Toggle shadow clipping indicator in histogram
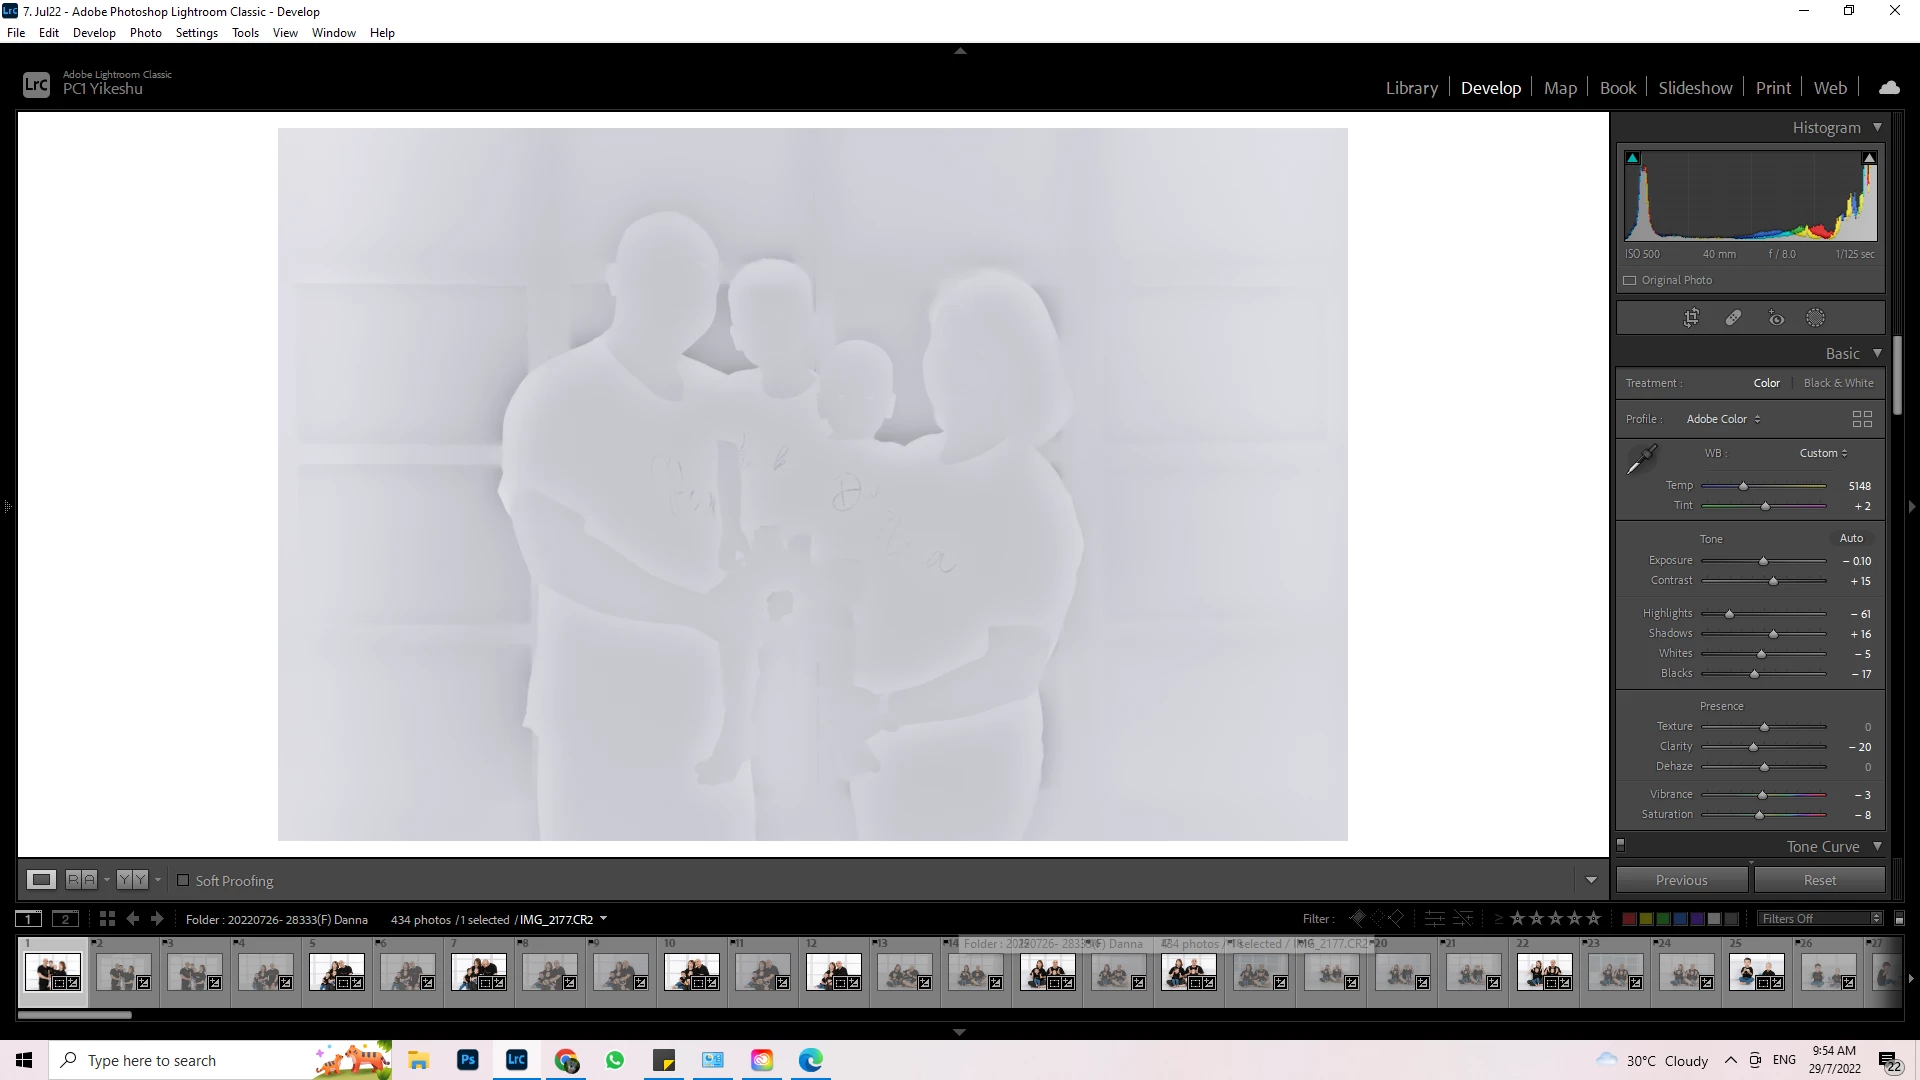The width and height of the screenshot is (1920, 1080). [1632, 158]
